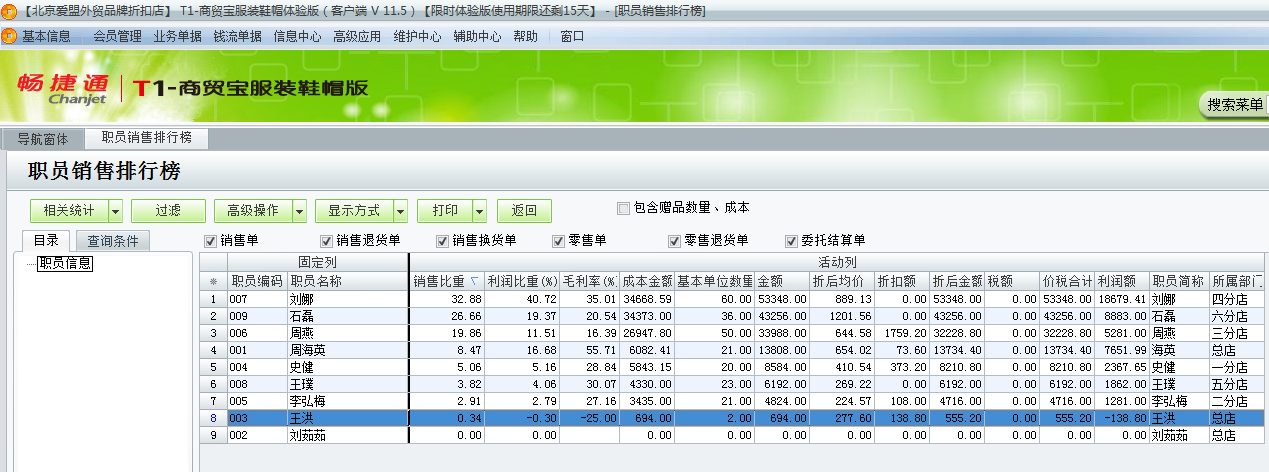Click row number 5 header

213,367
